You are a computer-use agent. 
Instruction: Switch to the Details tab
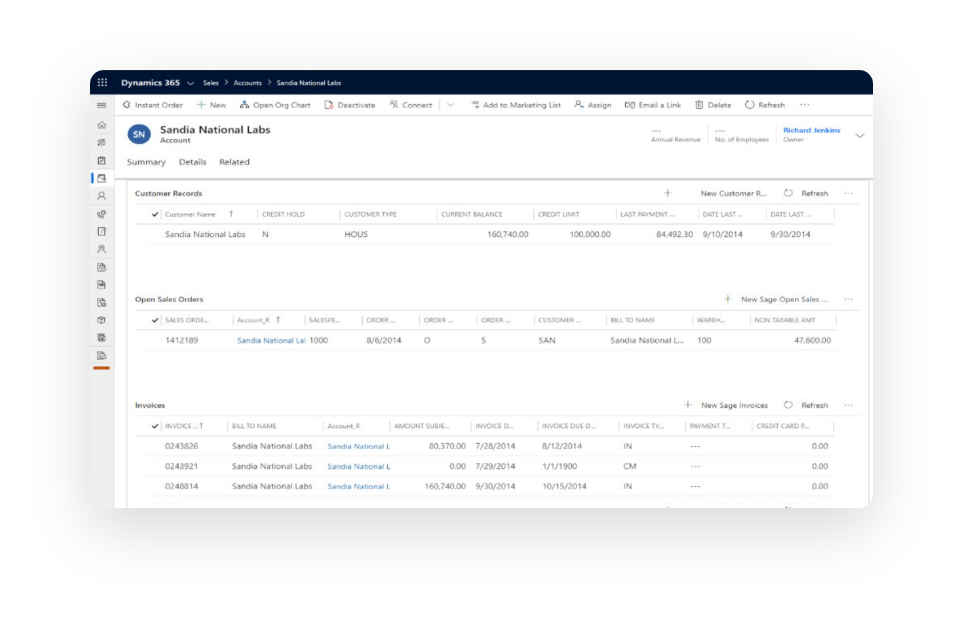pos(192,162)
